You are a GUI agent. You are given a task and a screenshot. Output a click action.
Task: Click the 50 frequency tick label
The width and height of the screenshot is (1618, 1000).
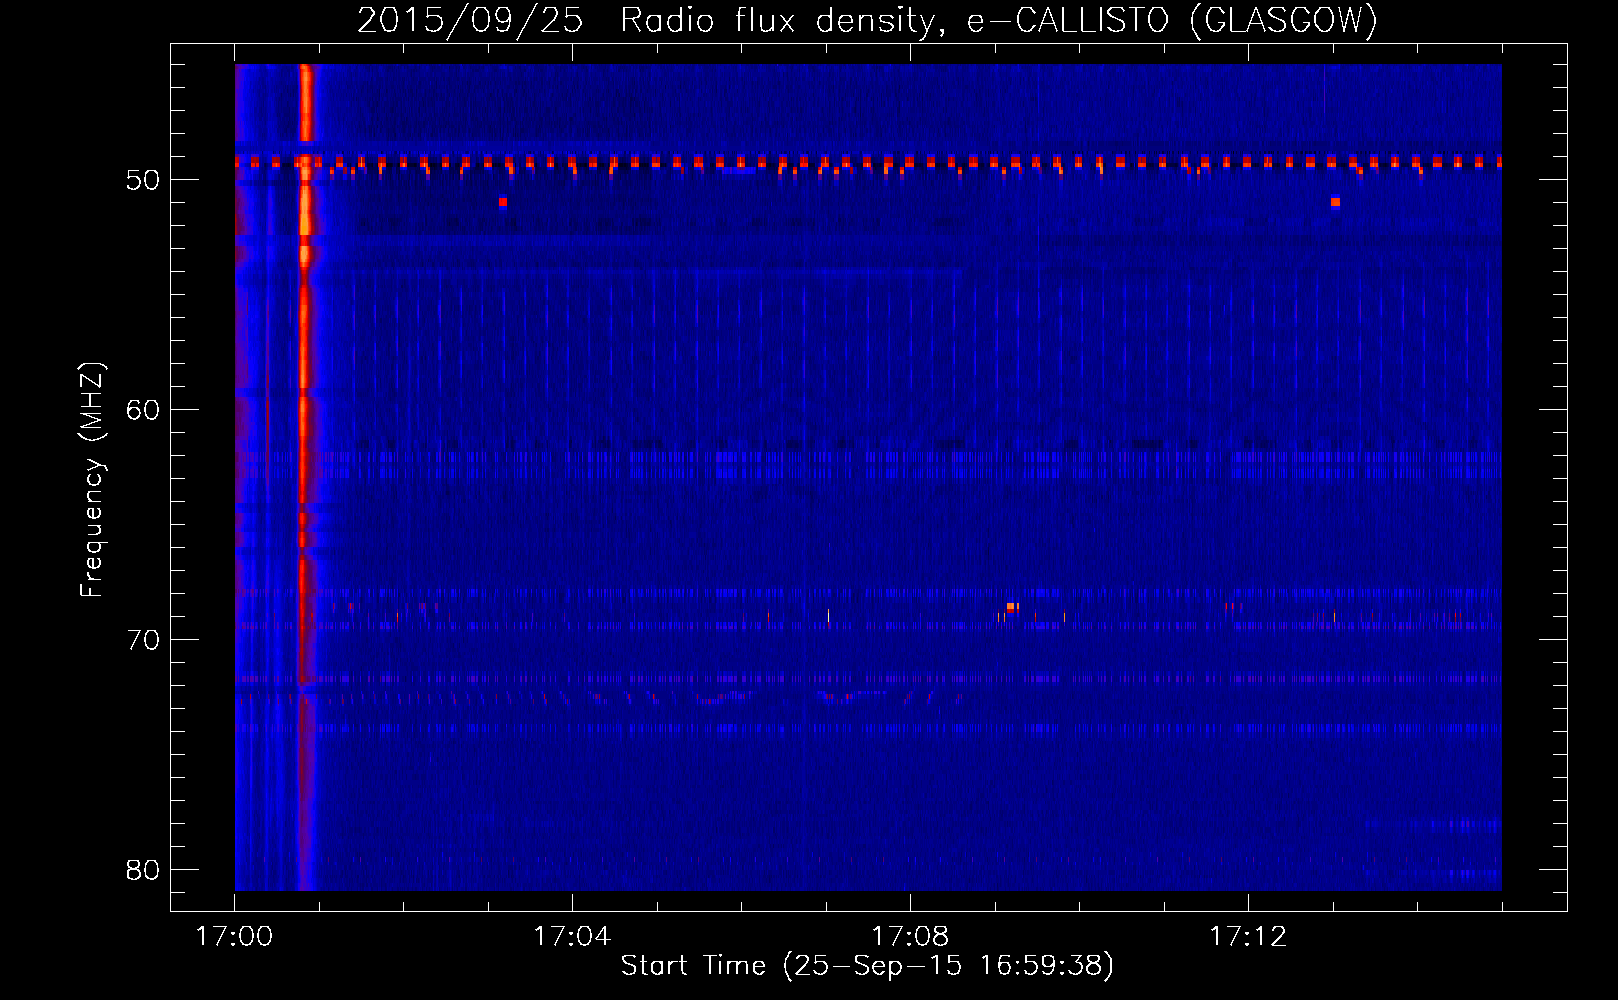pos(143,180)
